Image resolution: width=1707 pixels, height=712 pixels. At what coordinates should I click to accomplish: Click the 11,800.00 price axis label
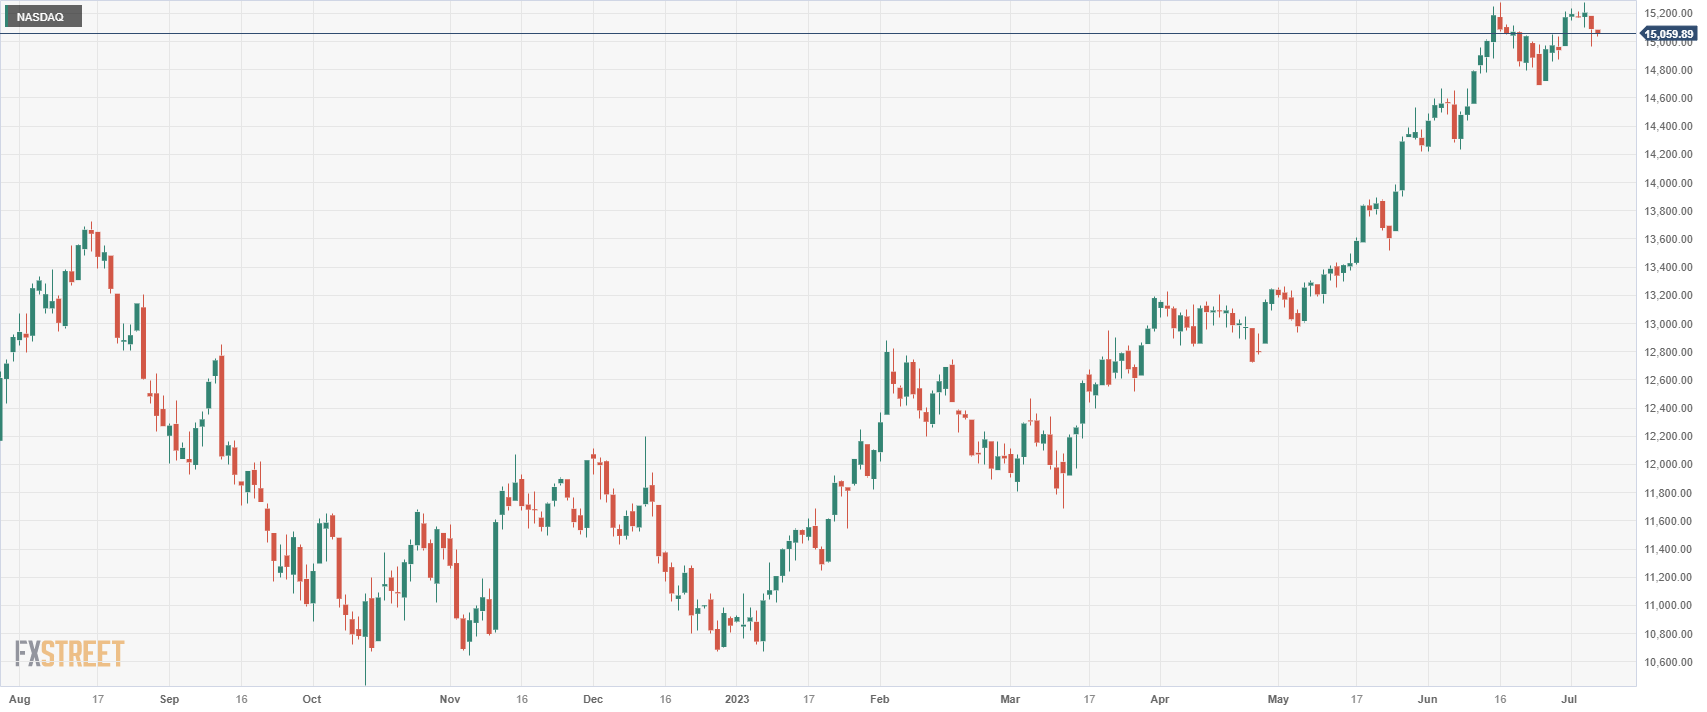(1668, 493)
